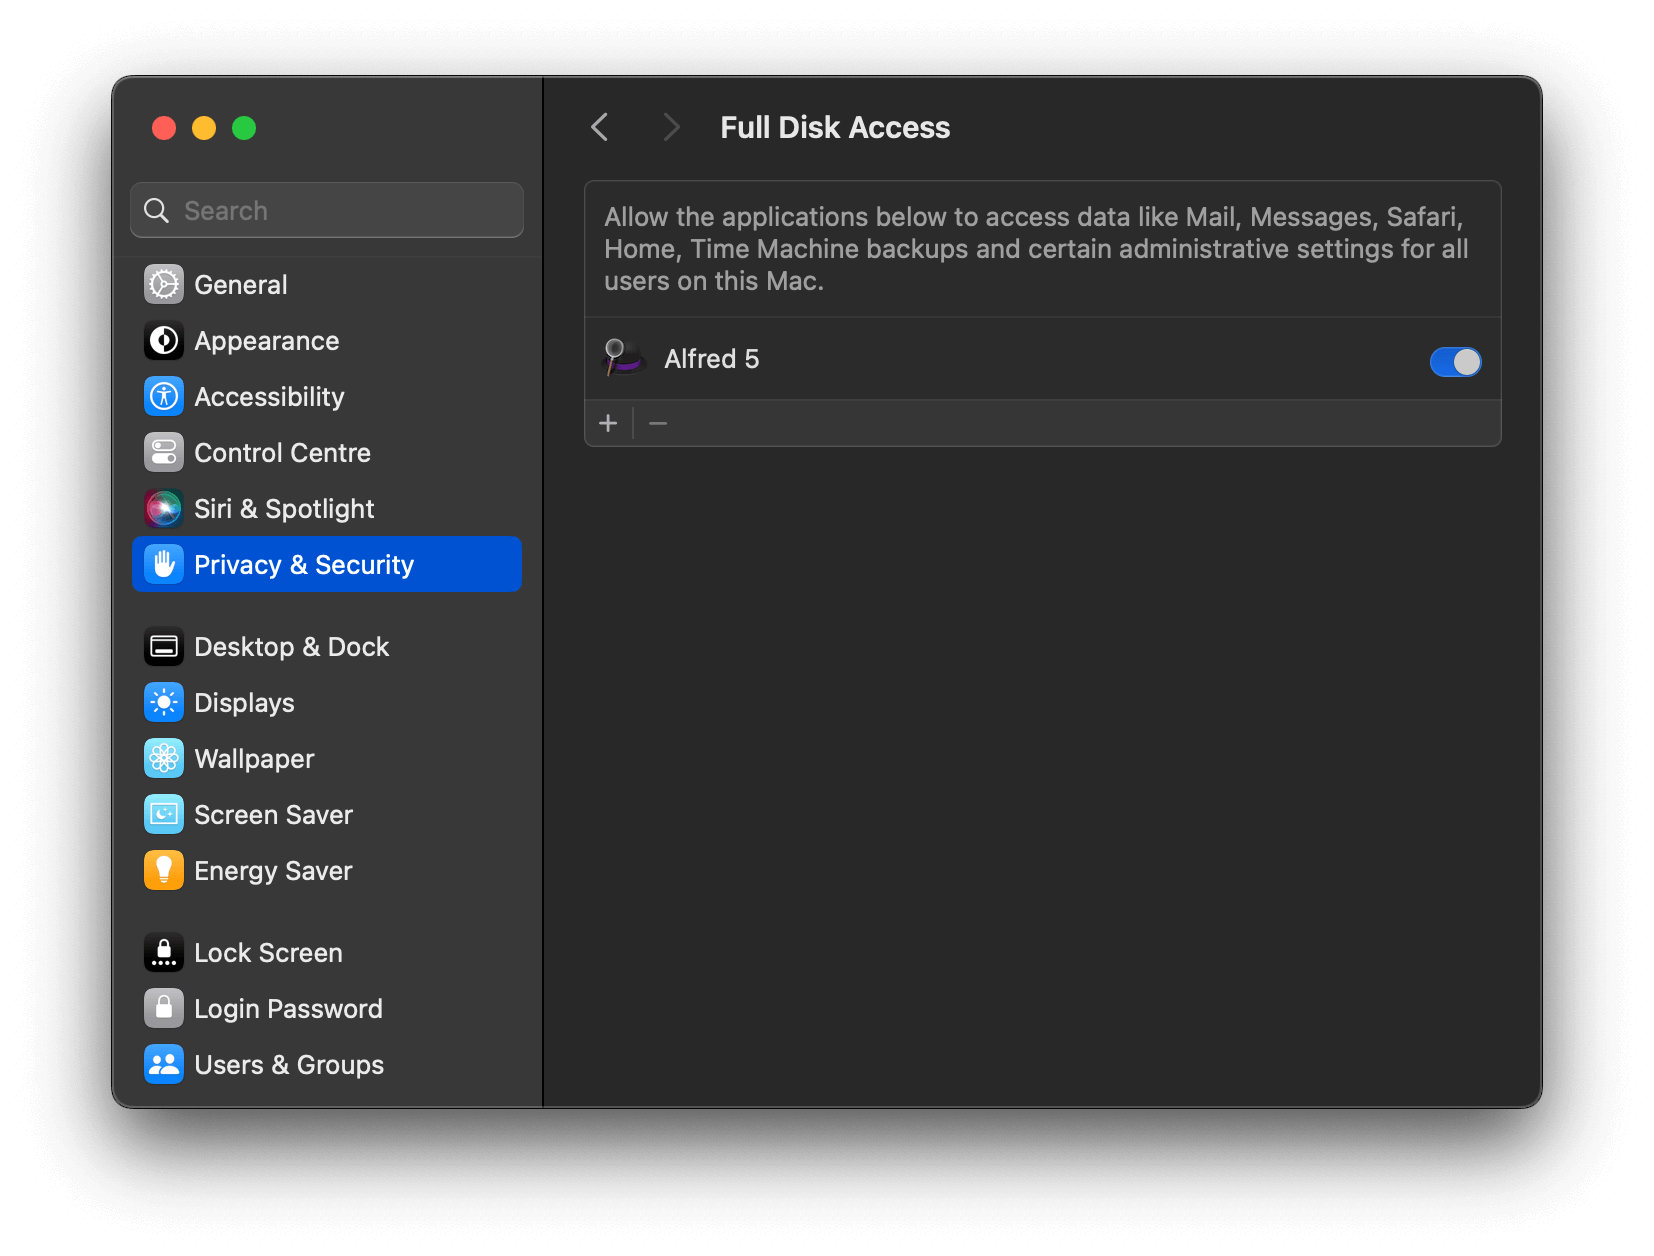
Task: Open Control Centre settings
Action: click(x=163, y=452)
